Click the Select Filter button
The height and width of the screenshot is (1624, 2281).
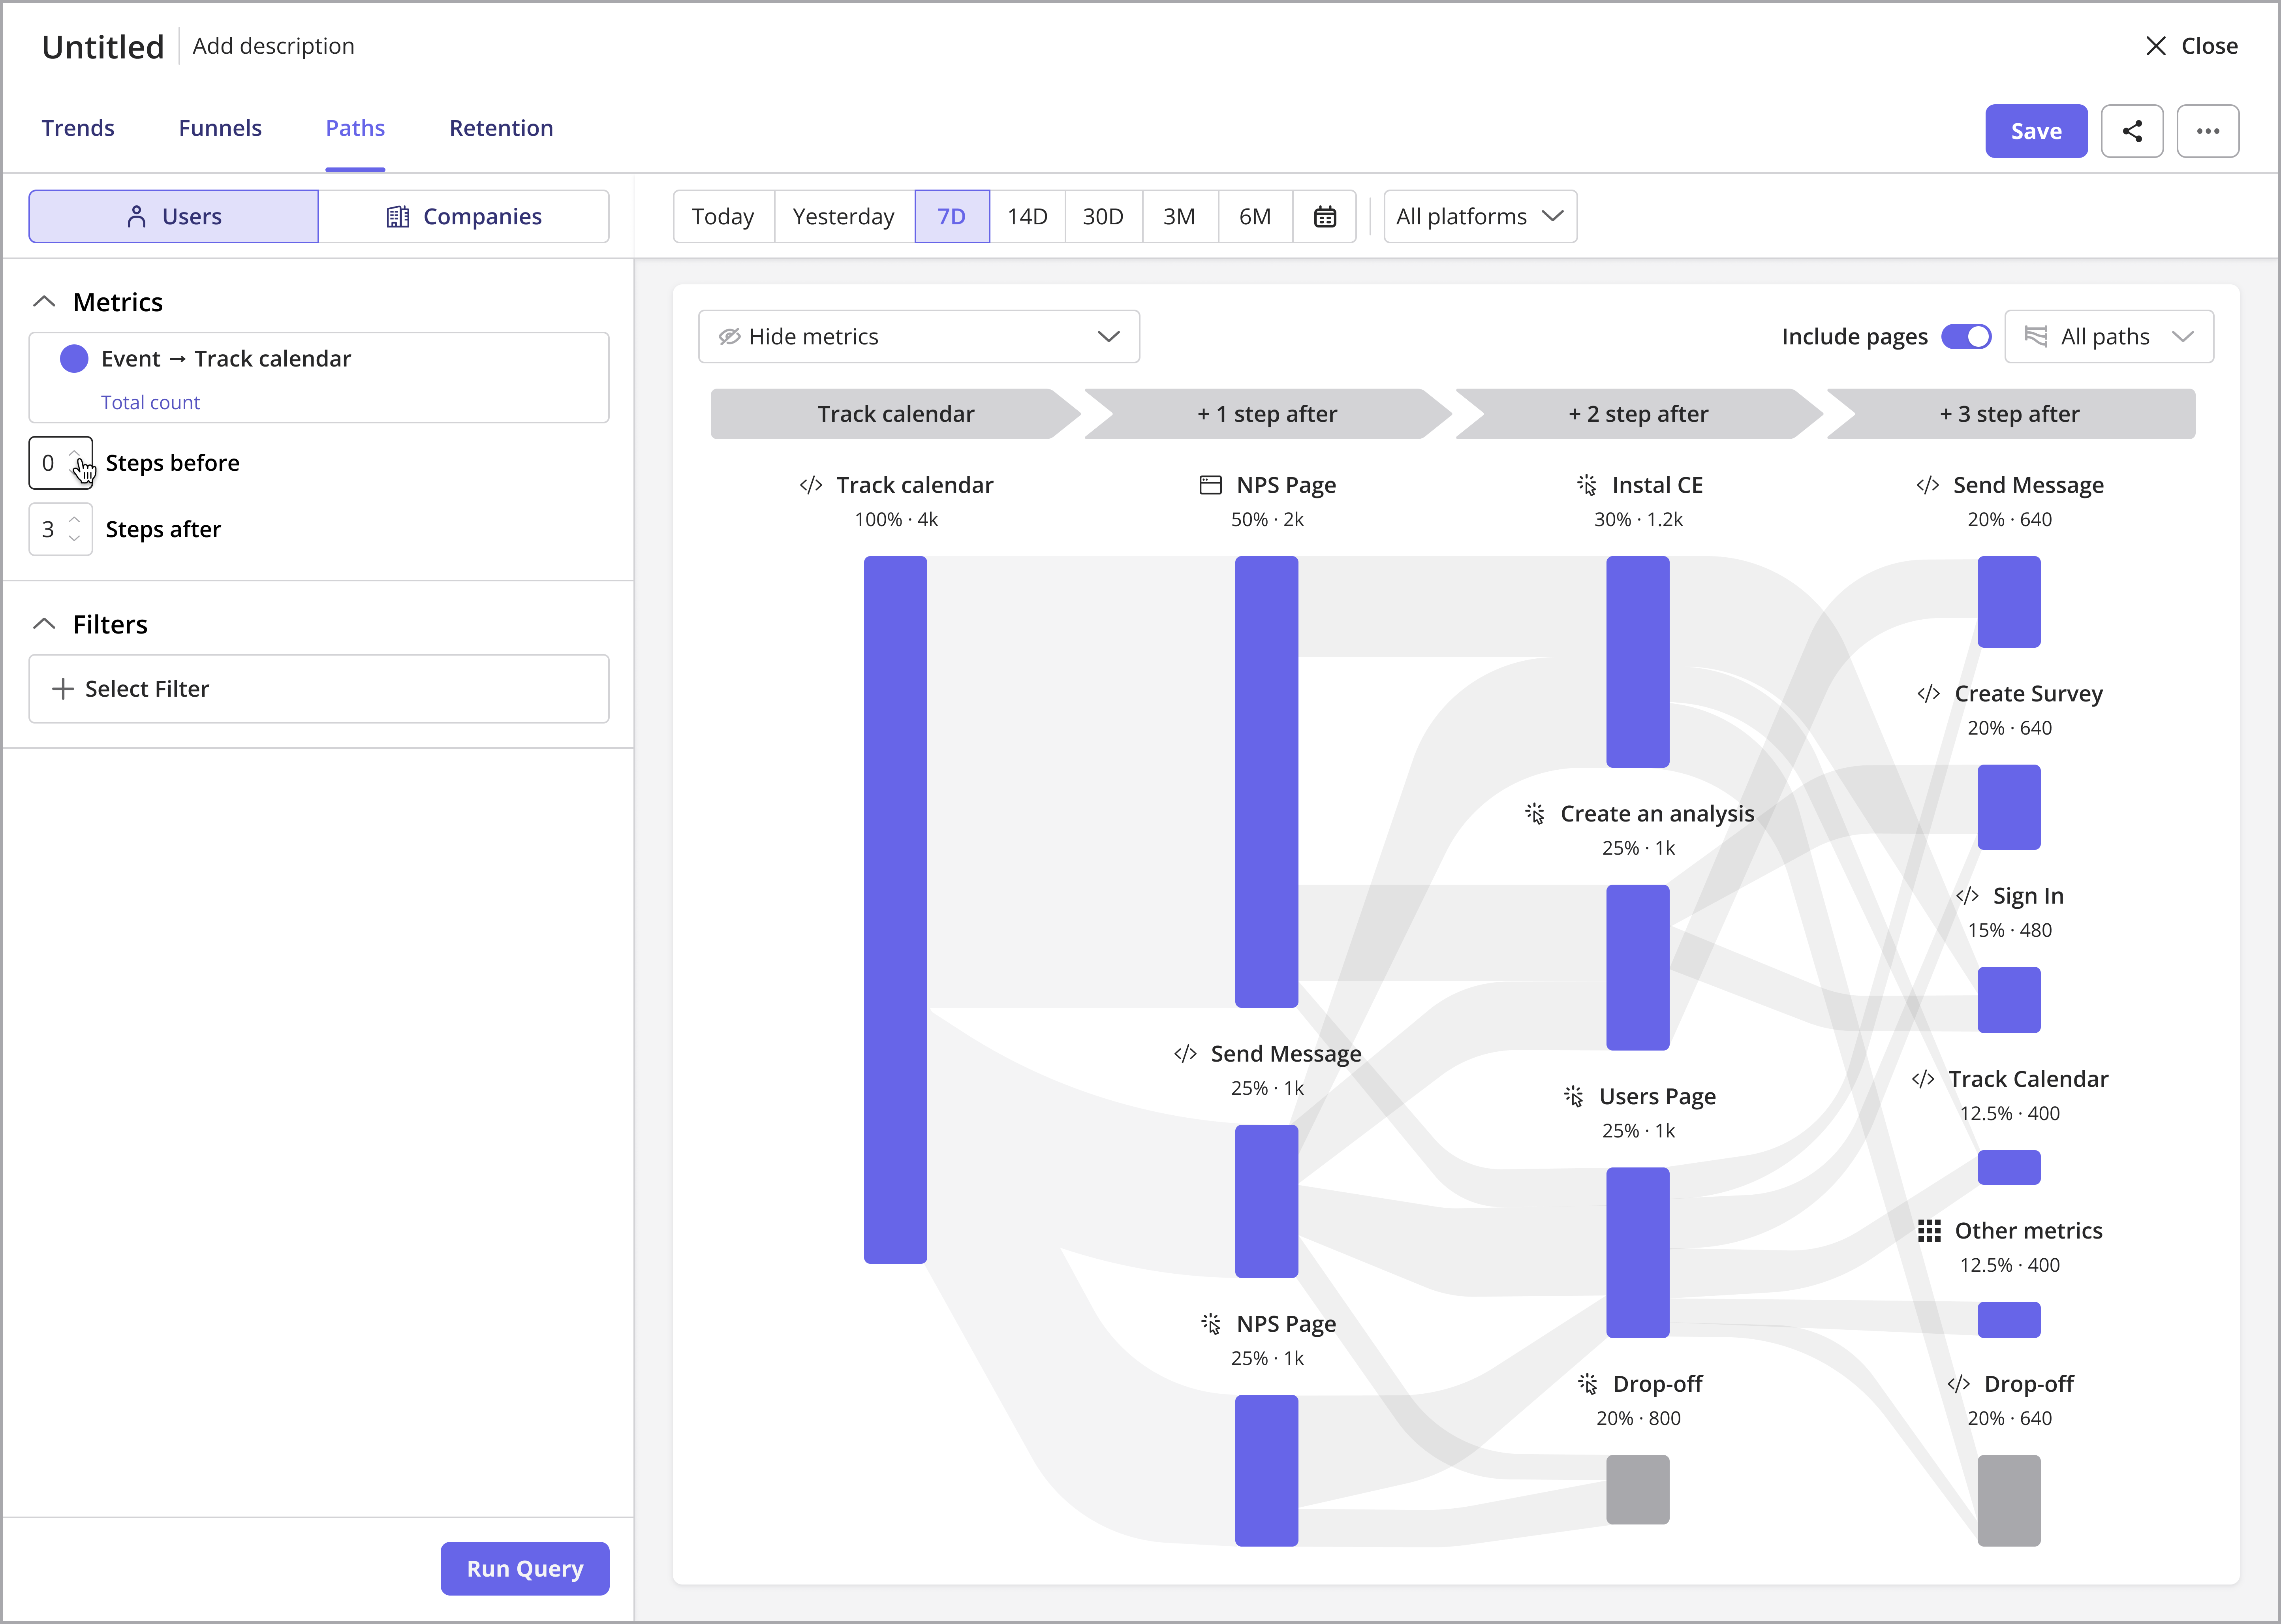pos(319,689)
